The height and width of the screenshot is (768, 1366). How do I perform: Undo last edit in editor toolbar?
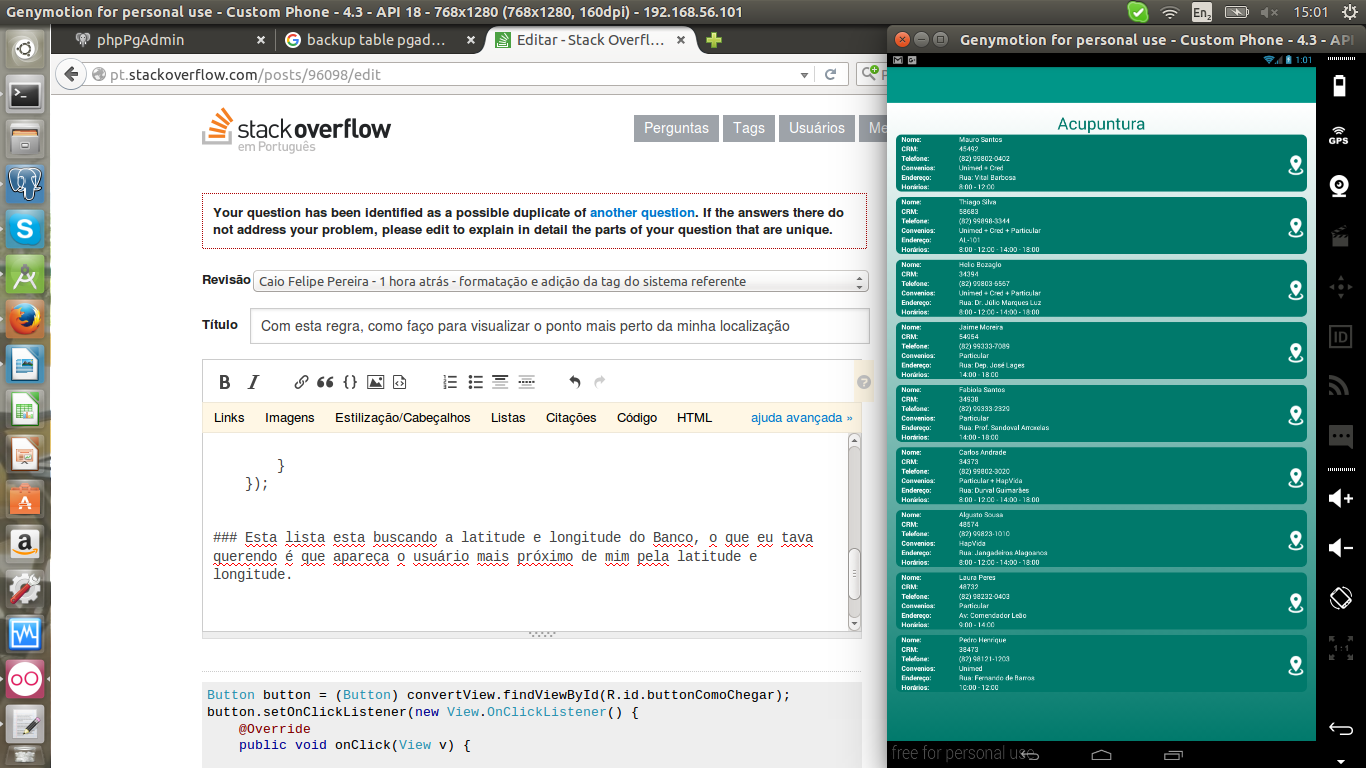point(574,382)
